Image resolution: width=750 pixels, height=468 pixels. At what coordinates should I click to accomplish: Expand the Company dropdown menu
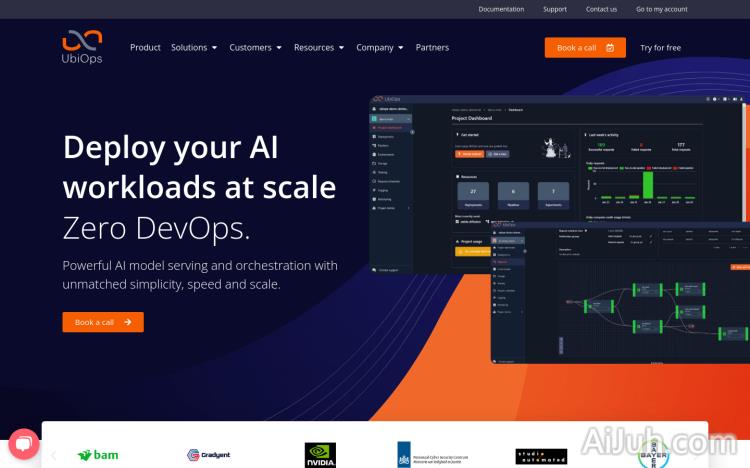click(x=380, y=47)
